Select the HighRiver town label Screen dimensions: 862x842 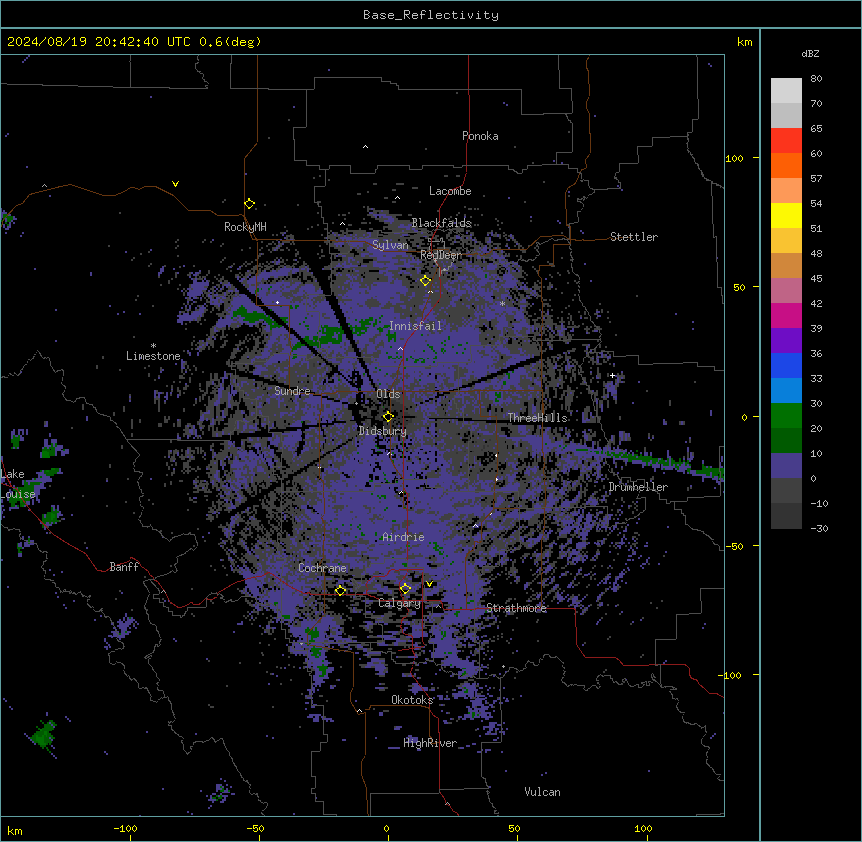point(430,743)
